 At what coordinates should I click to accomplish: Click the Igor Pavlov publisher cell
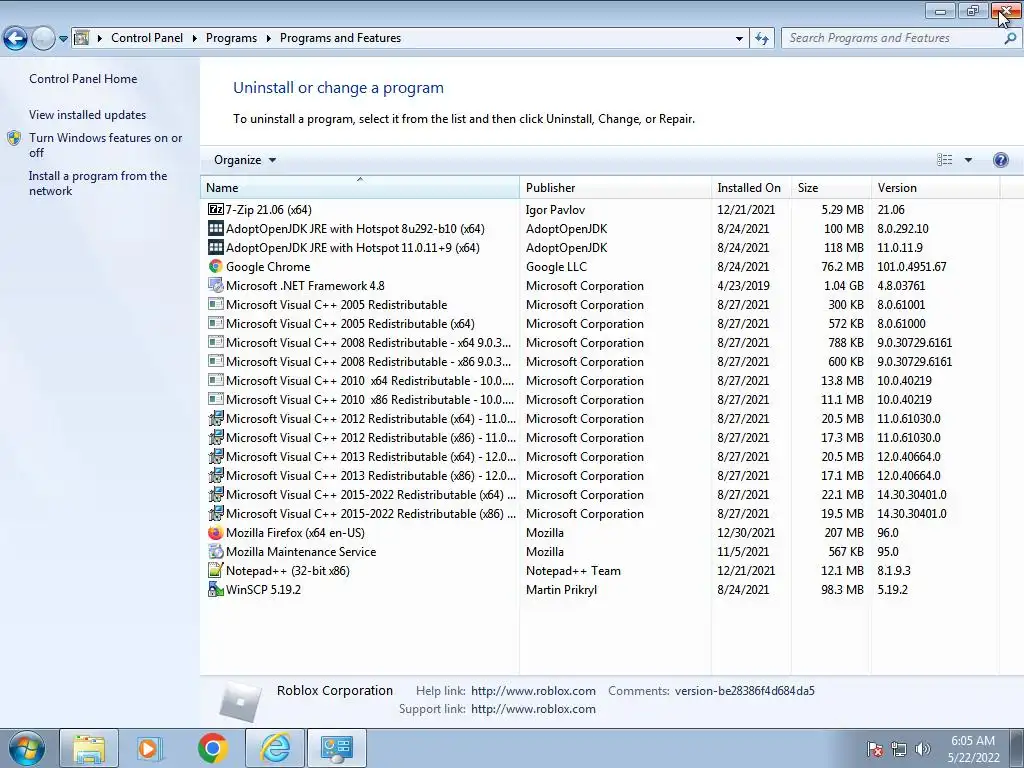click(555, 210)
